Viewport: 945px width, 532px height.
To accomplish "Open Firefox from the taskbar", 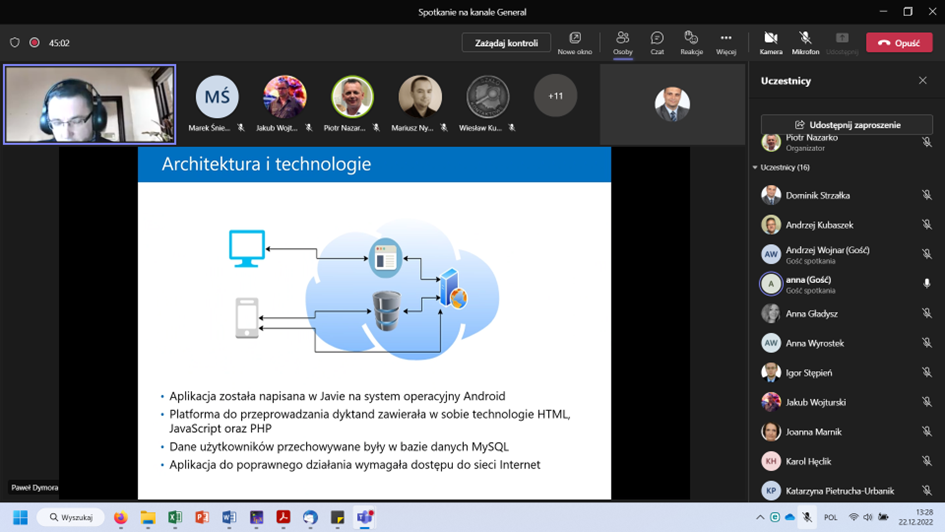I will click(121, 518).
